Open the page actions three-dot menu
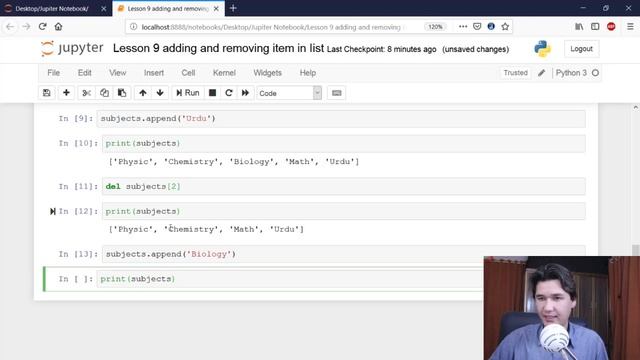Screen dimensions: 640x360 (463, 27)
